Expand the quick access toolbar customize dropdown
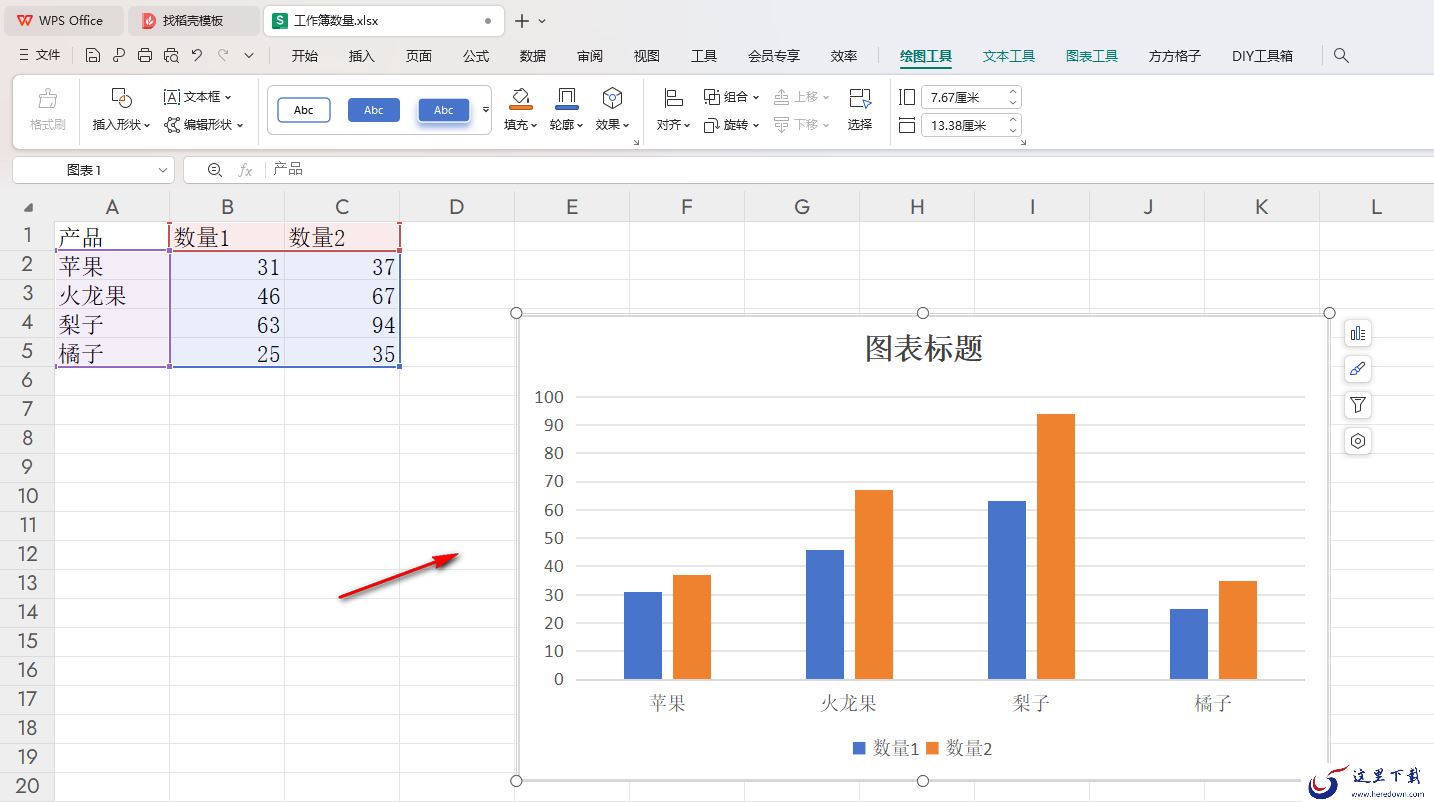This screenshot has height=802, width=1434. point(249,56)
